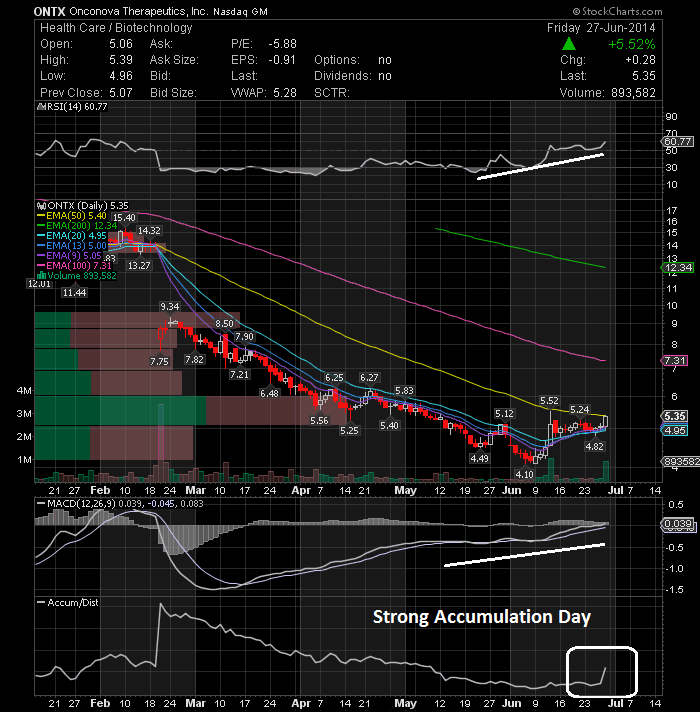The image size is (700, 712).
Task: Click the 5.56 price annotation
Action: pos(319,421)
